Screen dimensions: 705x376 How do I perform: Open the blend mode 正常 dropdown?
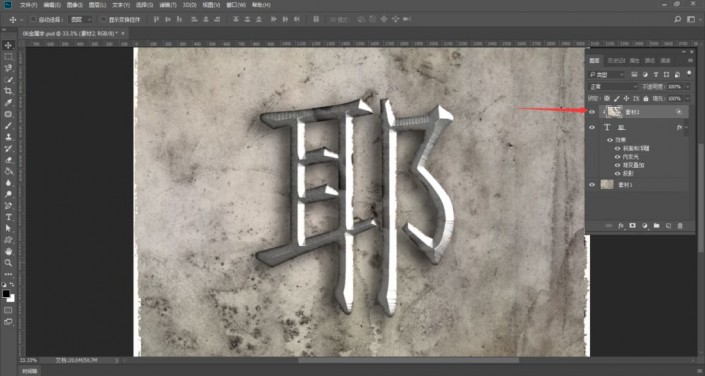click(x=613, y=86)
